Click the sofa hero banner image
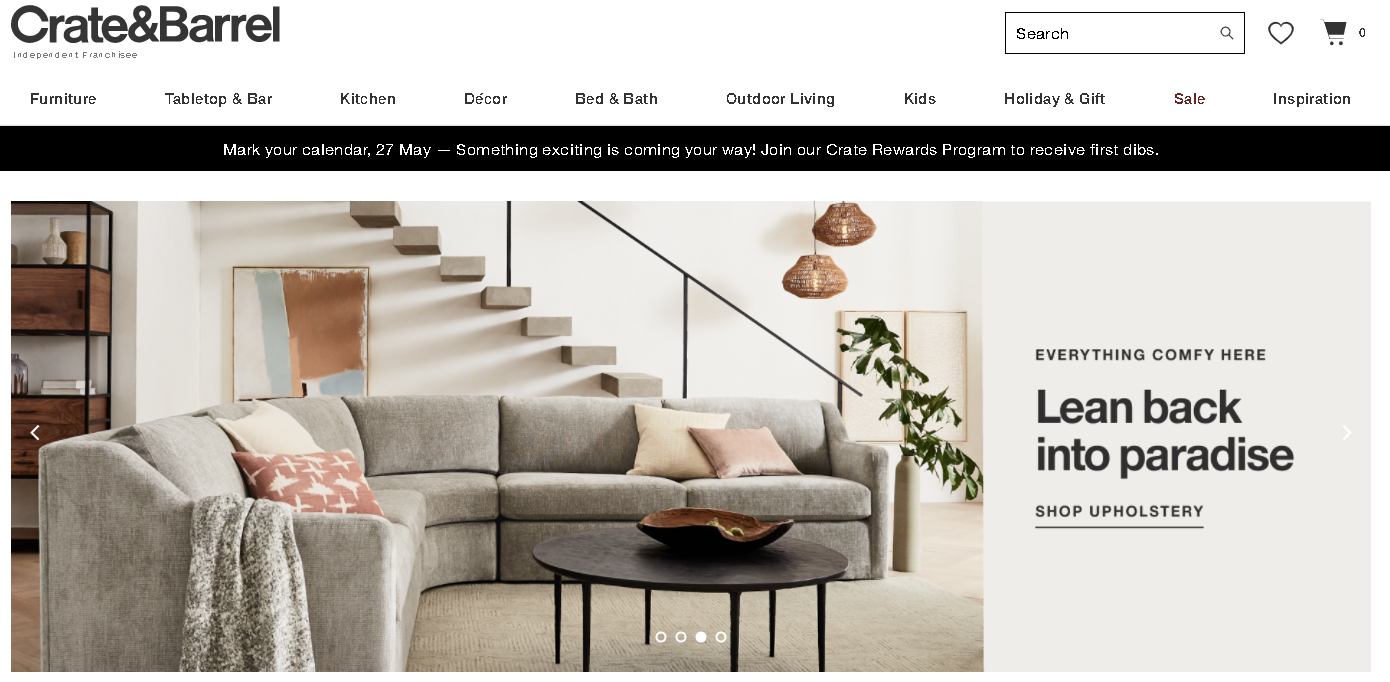 497,436
